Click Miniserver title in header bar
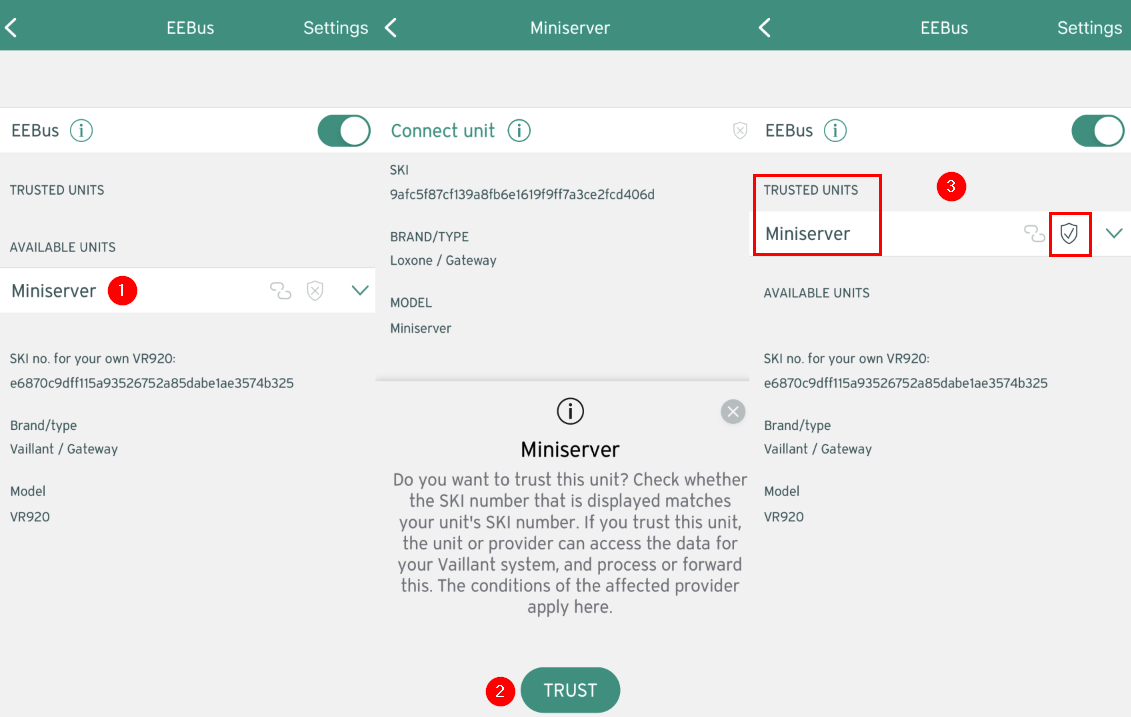This screenshot has width=1131, height=717. pos(570,28)
